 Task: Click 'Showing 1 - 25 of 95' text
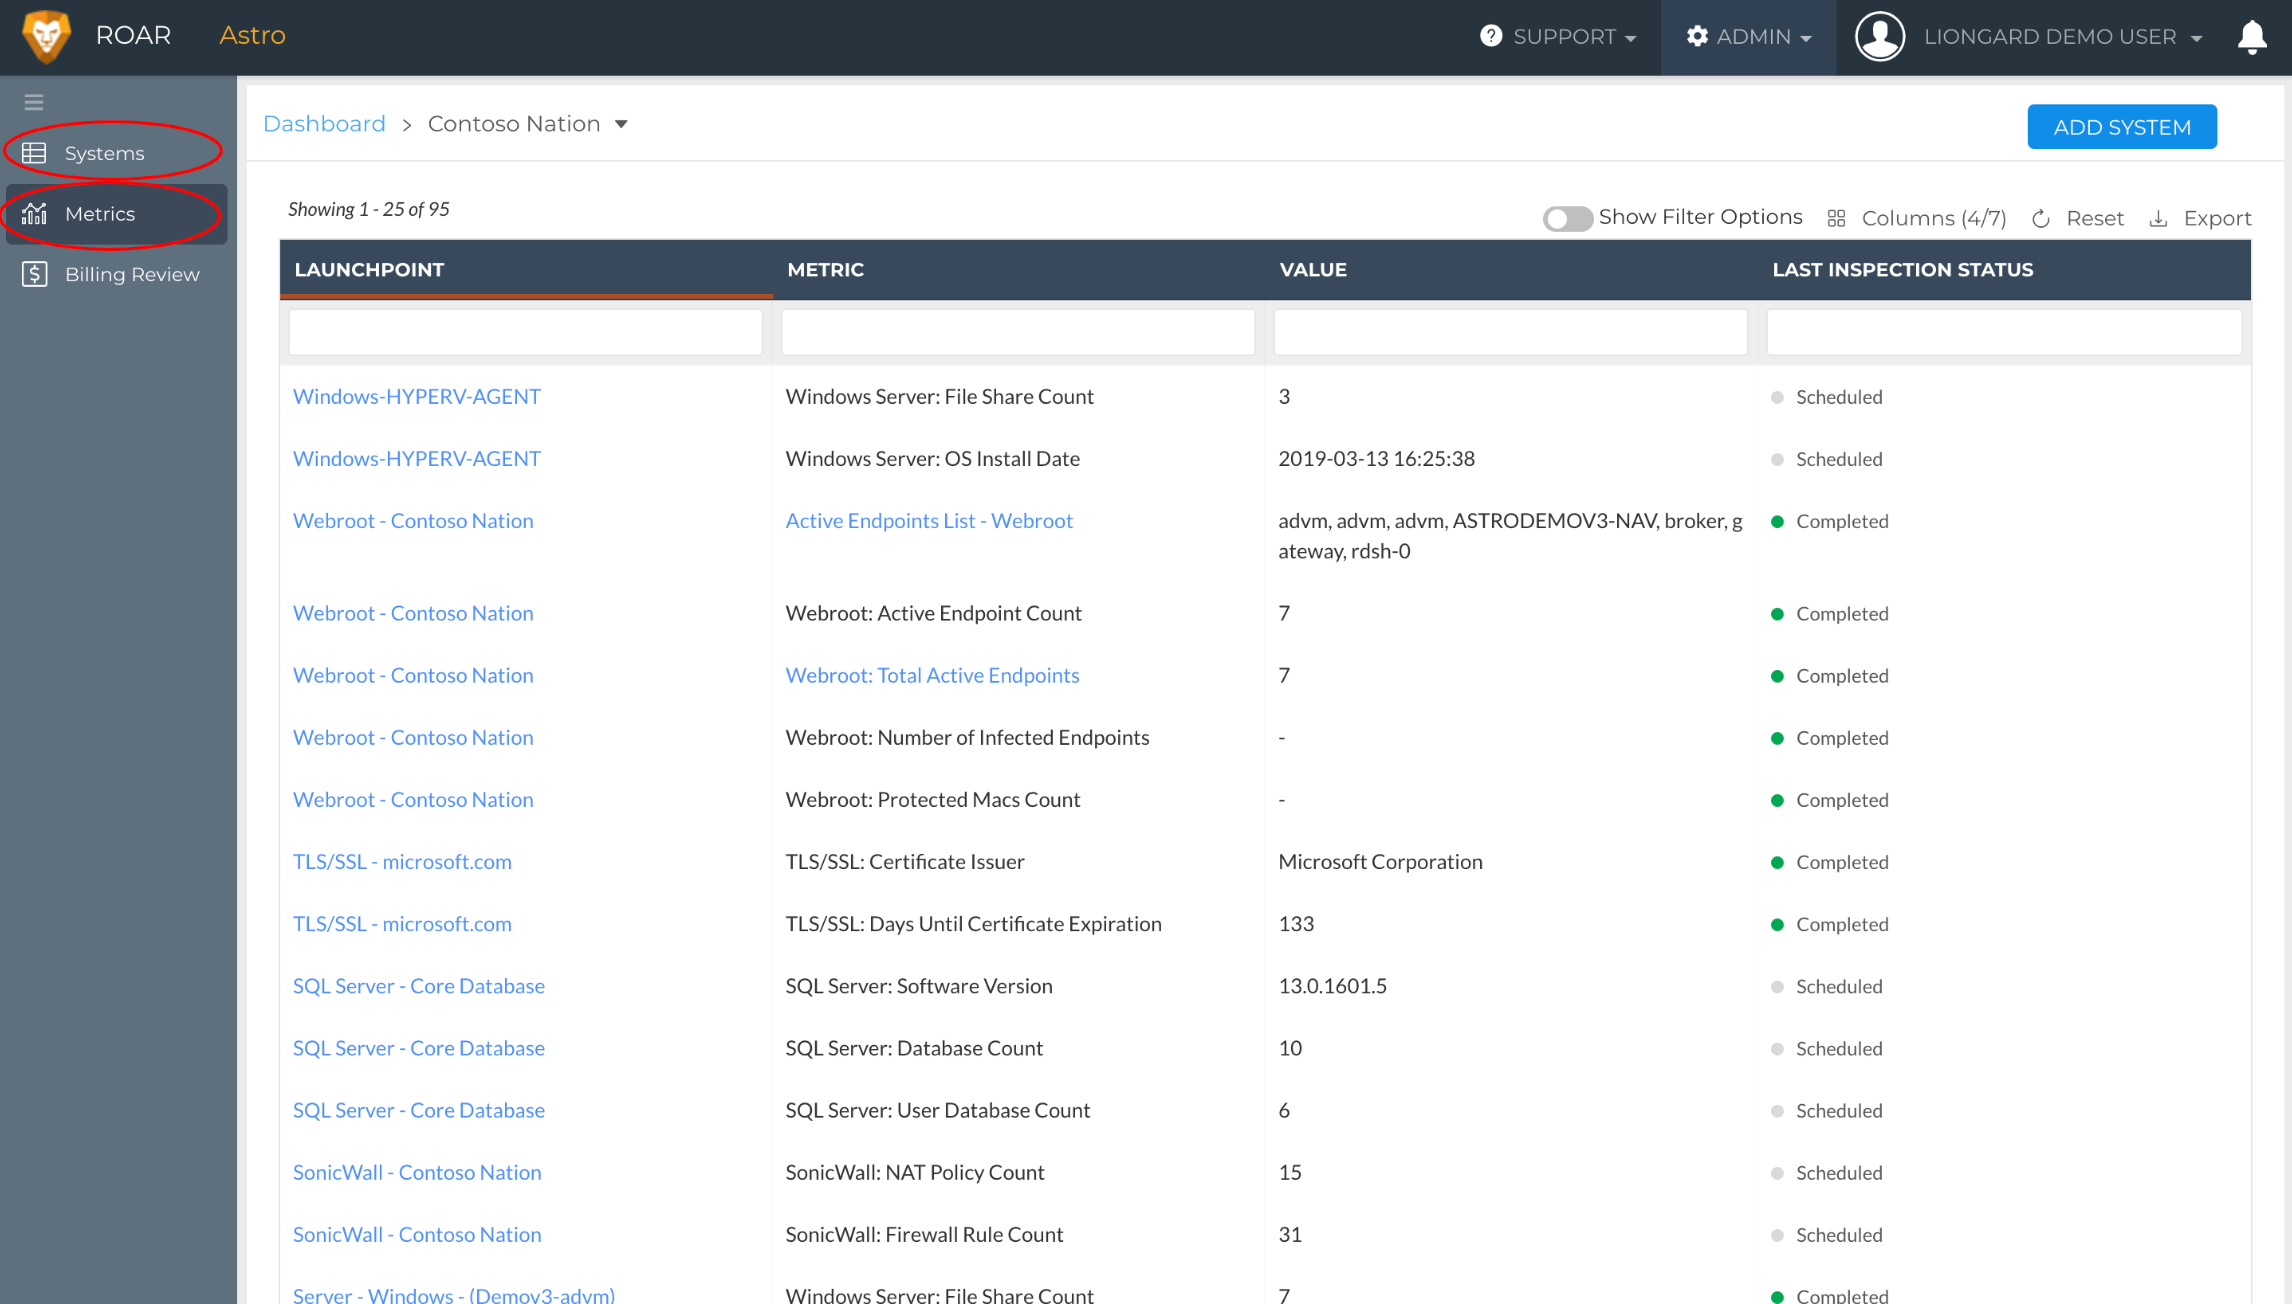pyautogui.click(x=369, y=209)
